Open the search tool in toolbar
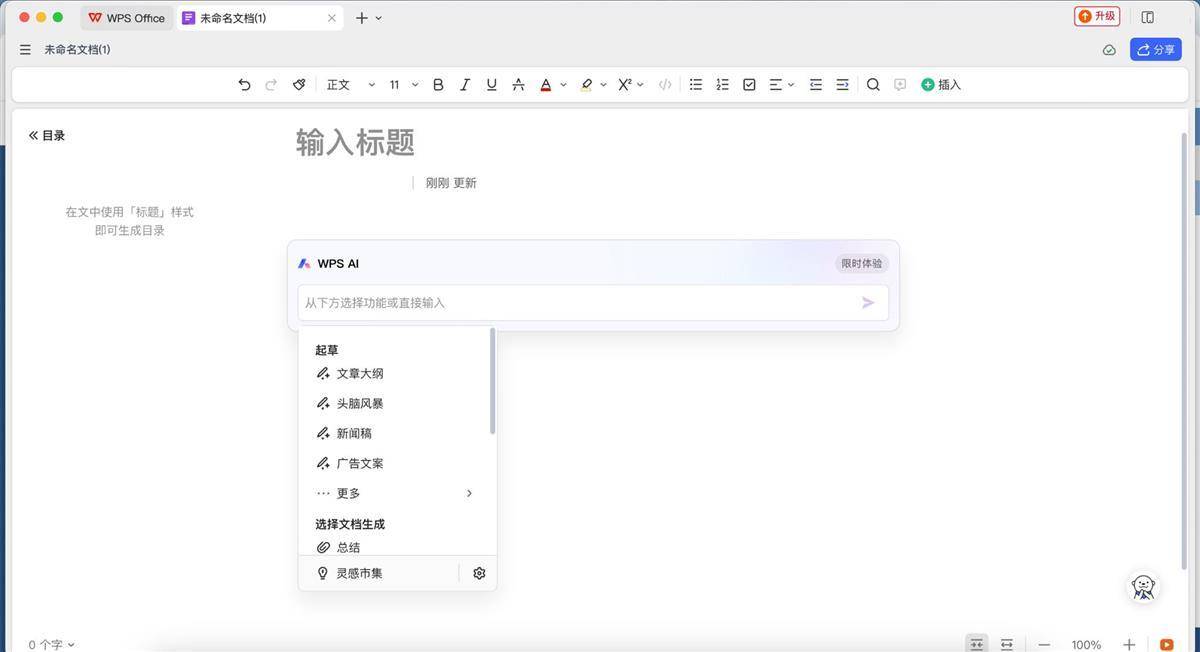 (x=873, y=85)
